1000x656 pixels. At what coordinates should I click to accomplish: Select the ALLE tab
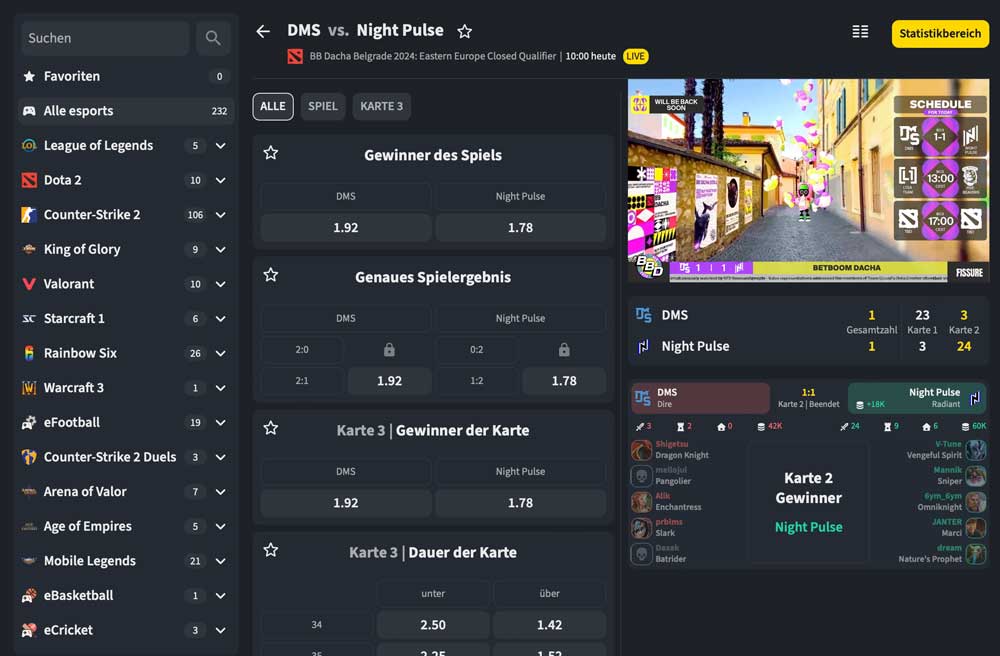273,106
